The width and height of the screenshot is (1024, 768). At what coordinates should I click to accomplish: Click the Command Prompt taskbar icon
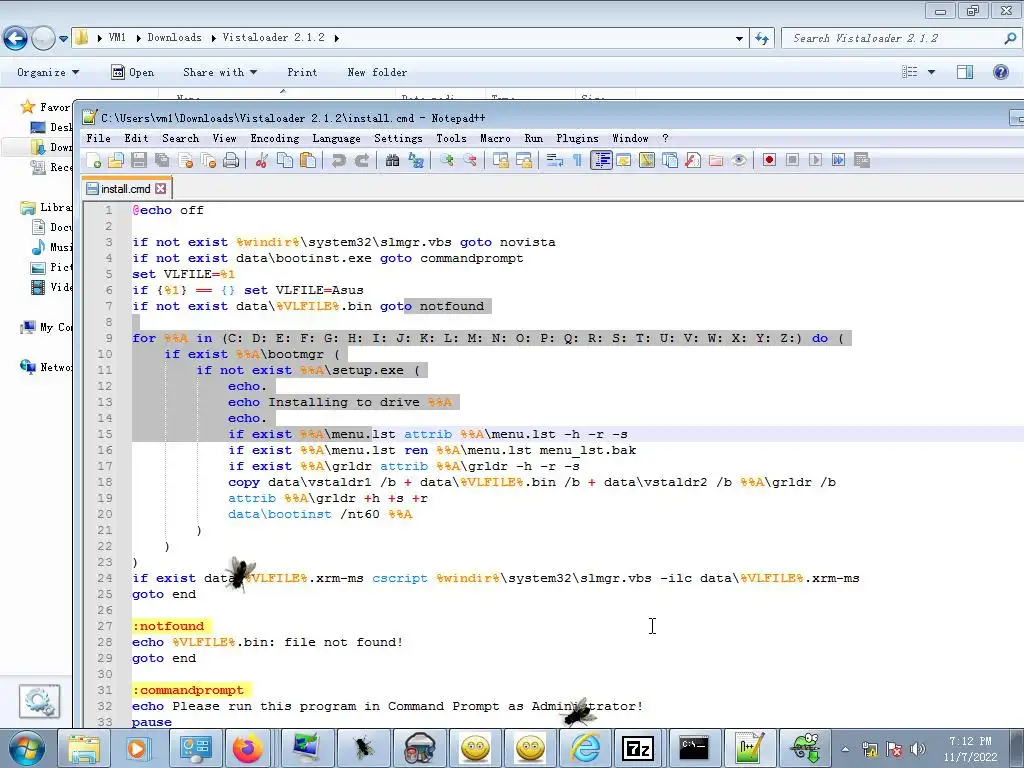pyautogui.click(x=693, y=748)
